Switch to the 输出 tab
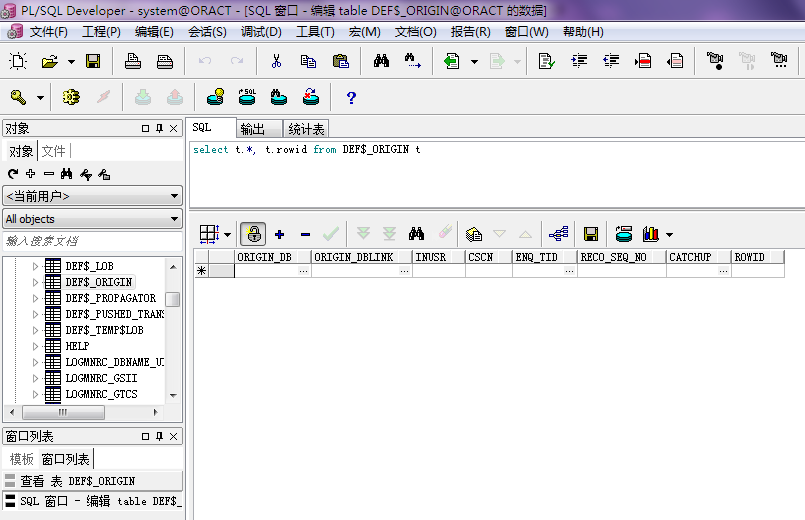805x520 pixels. point(259,129)
